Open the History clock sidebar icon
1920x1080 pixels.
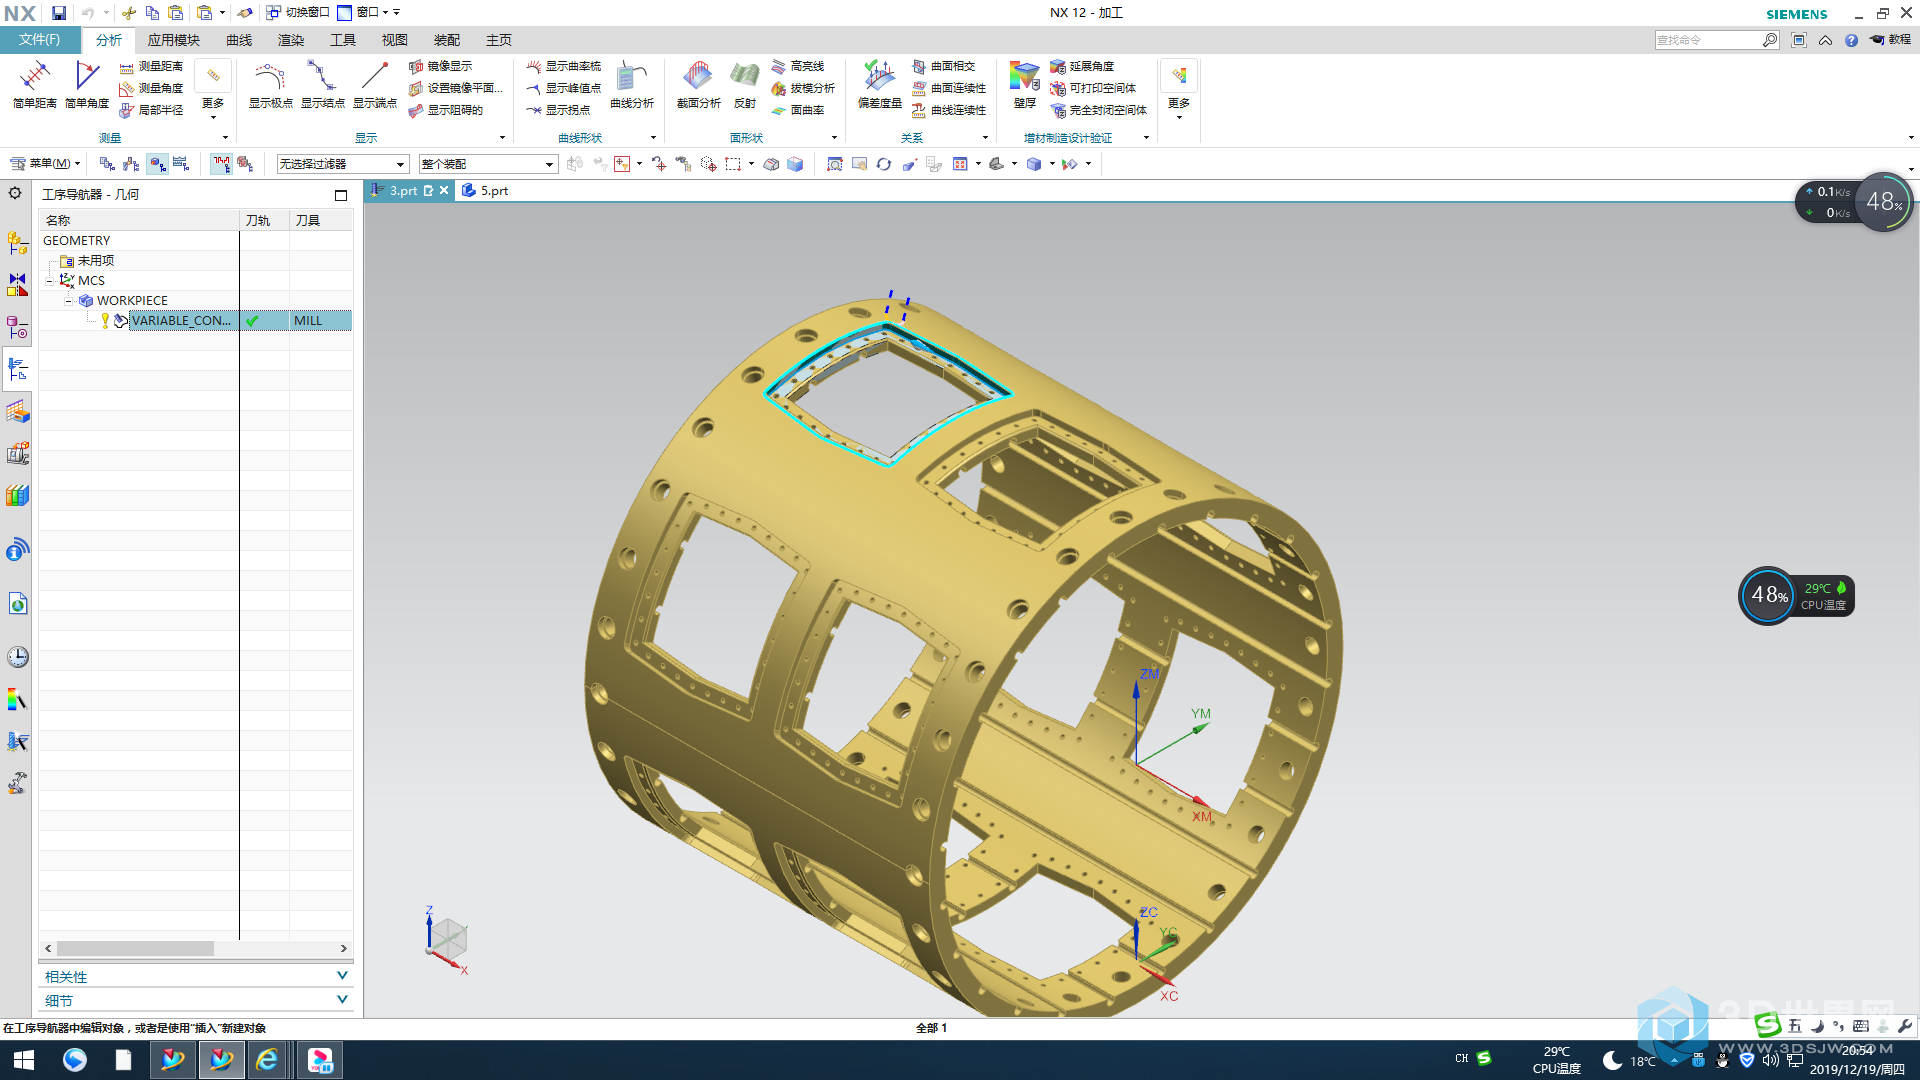coord(17,657)
